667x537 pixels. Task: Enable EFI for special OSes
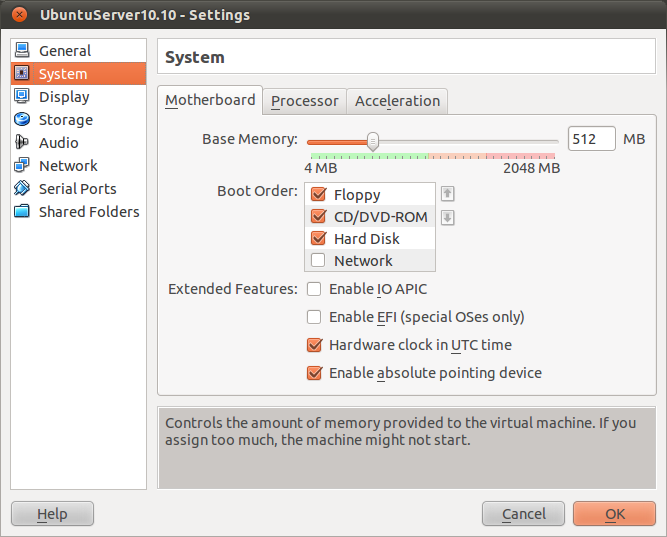[x=314, y=317]
